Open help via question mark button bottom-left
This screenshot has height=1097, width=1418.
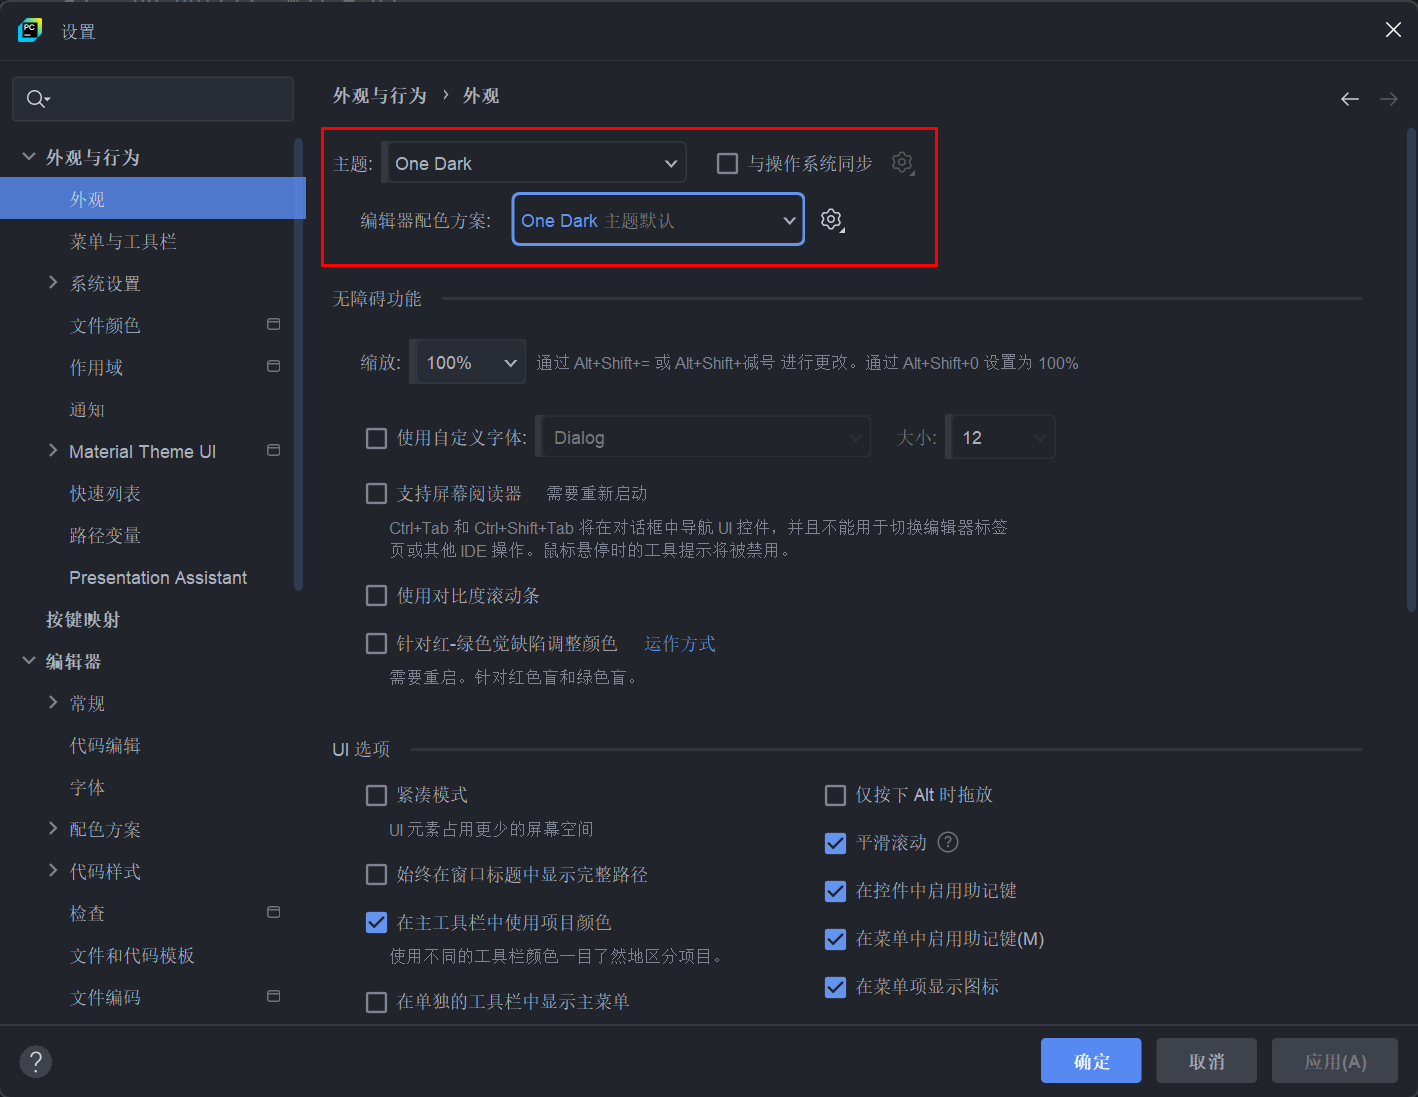(x=36, y=1061)
